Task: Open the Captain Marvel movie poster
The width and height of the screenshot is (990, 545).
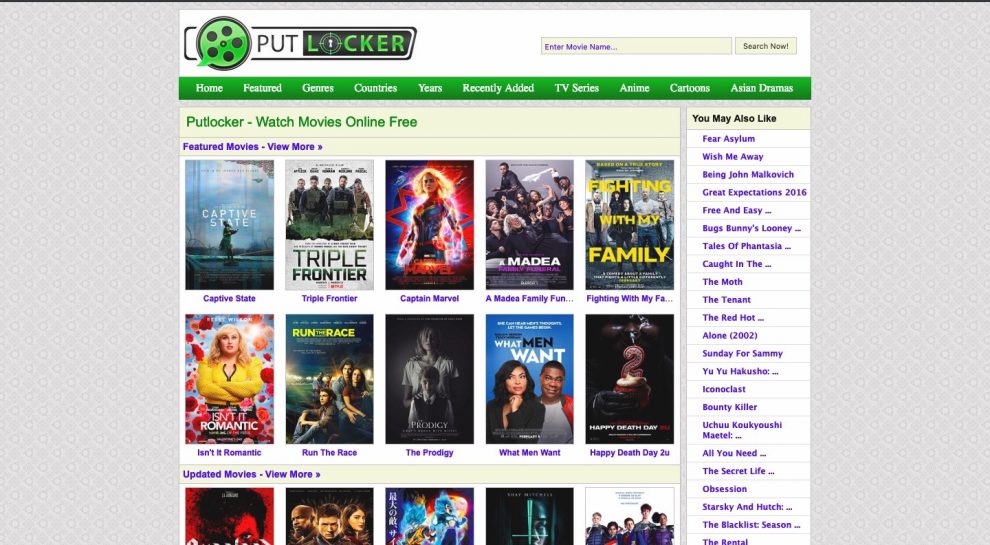Action: (x=429, y=225)
